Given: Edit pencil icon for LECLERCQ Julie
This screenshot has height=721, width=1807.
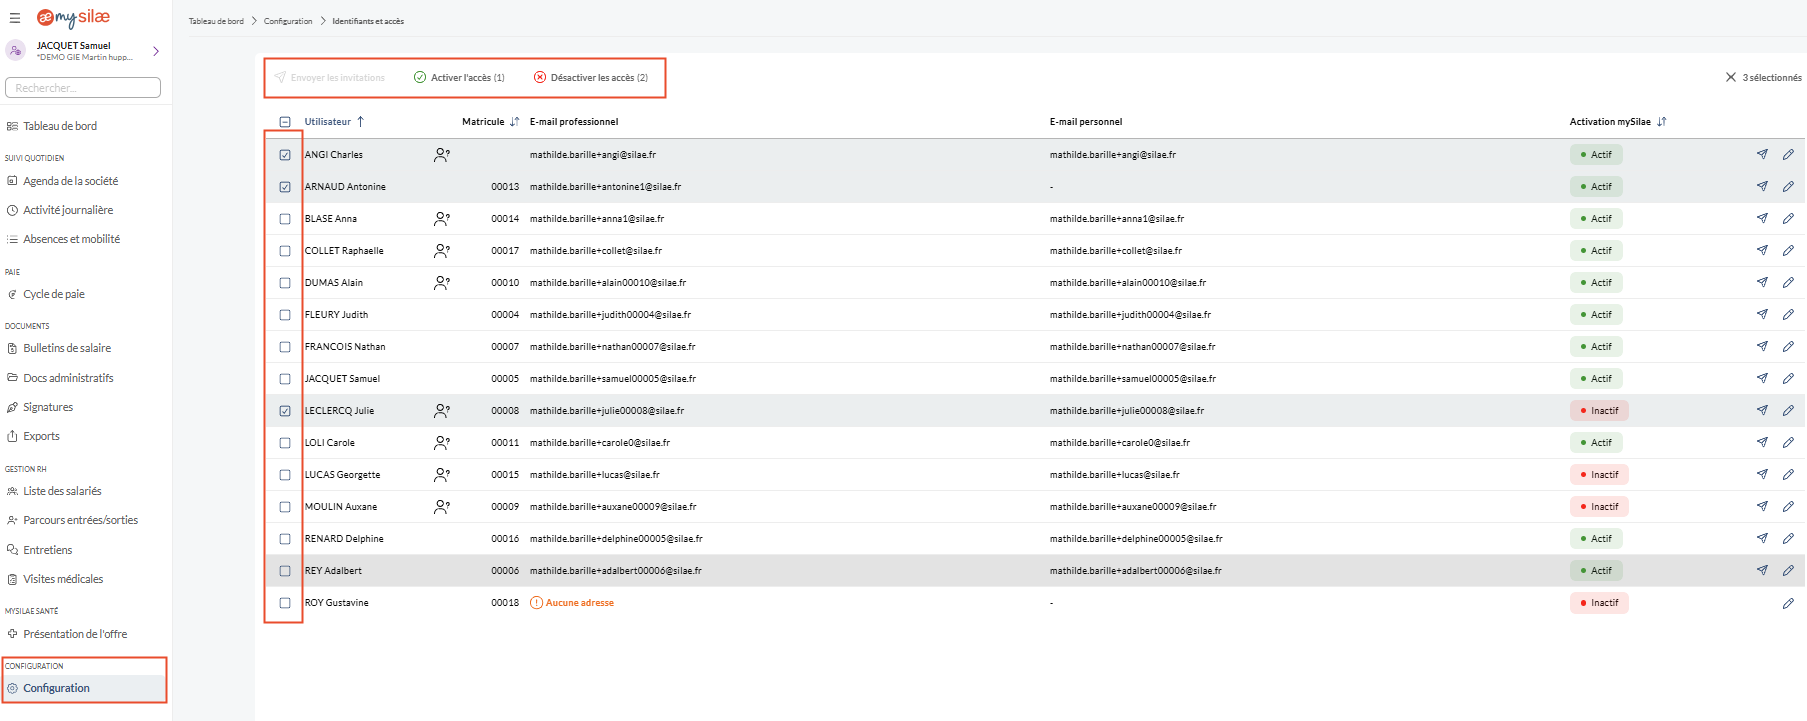Looking at the screenshot, I should [x=1788, y=410].
